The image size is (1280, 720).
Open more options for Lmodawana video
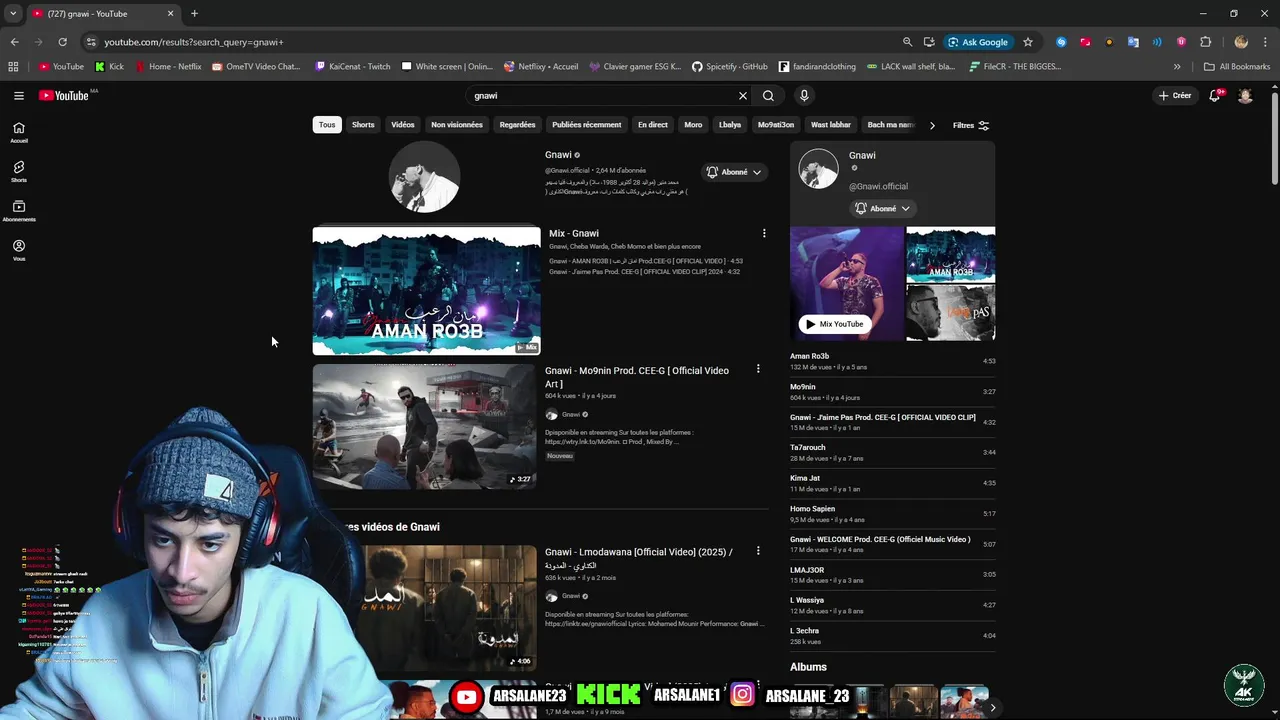pyautogui.click(x=758, y=551)
